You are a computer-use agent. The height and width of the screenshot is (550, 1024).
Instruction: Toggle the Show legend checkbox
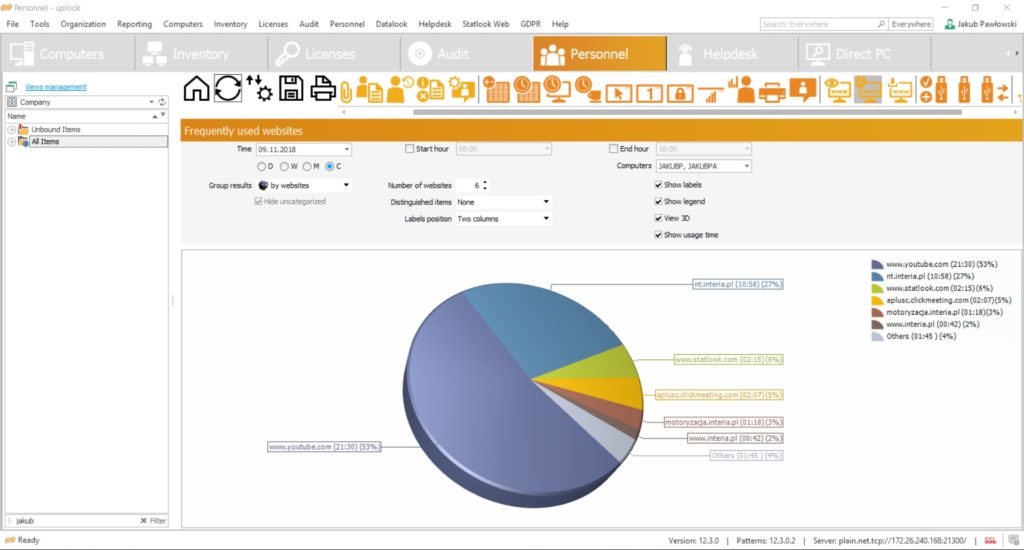[658, 202]
